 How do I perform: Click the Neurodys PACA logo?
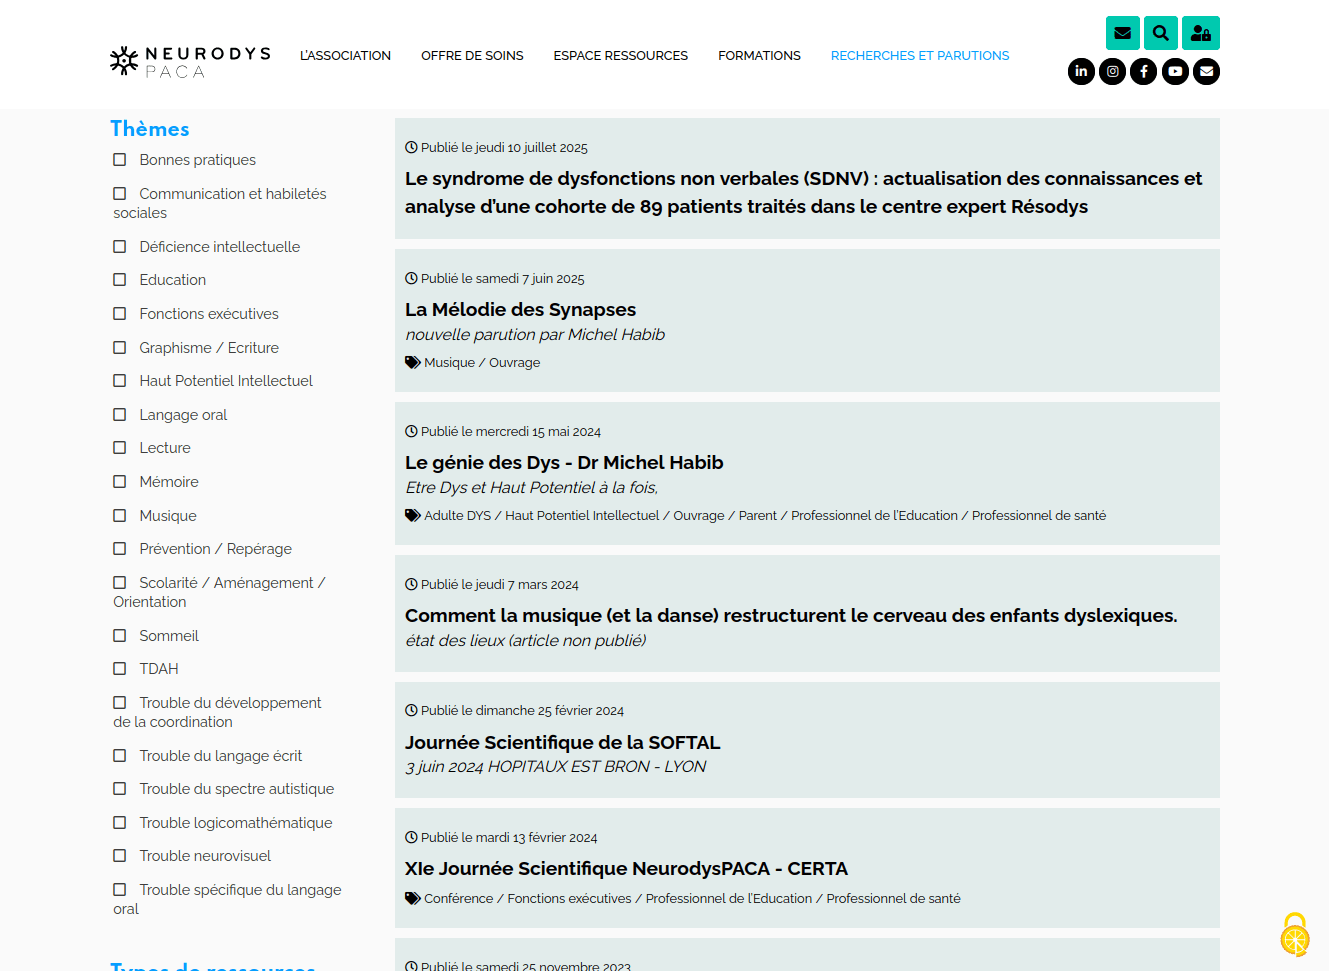click(190, 61)
